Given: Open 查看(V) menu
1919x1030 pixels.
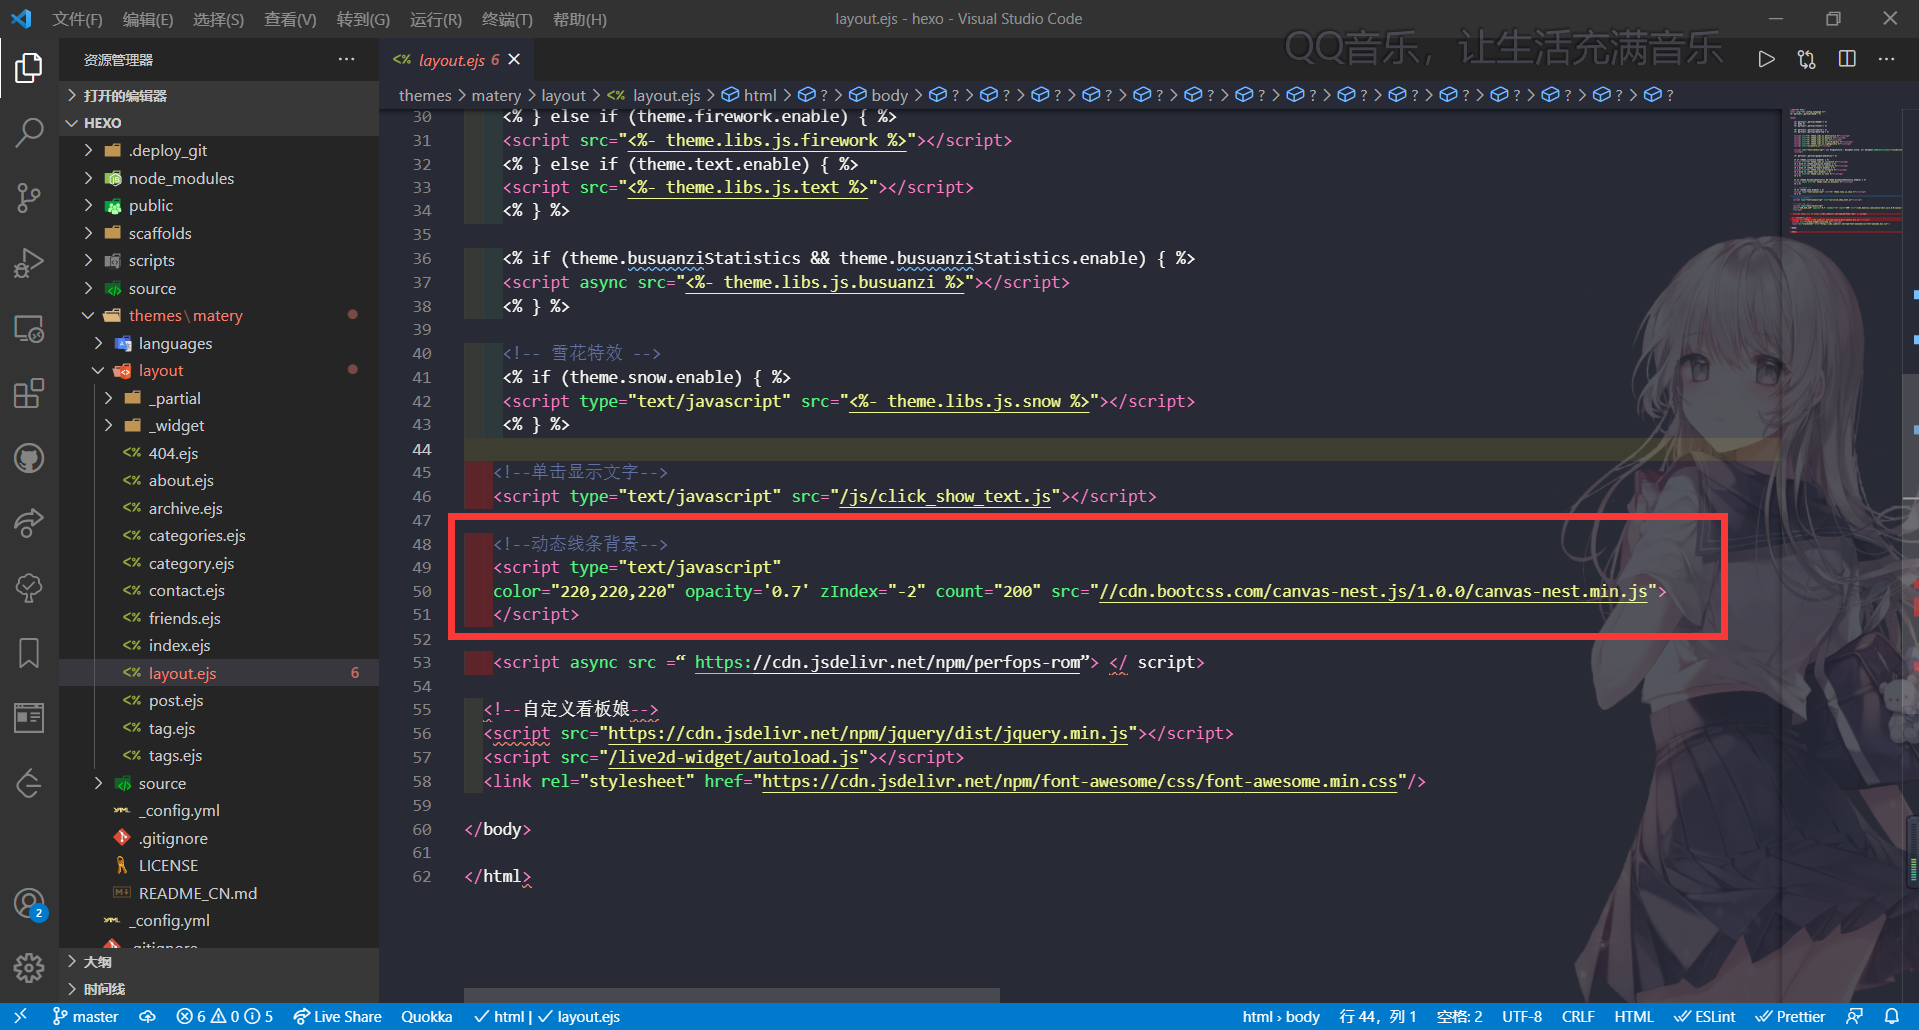Looking at the screenshot, I should (290, 19).
